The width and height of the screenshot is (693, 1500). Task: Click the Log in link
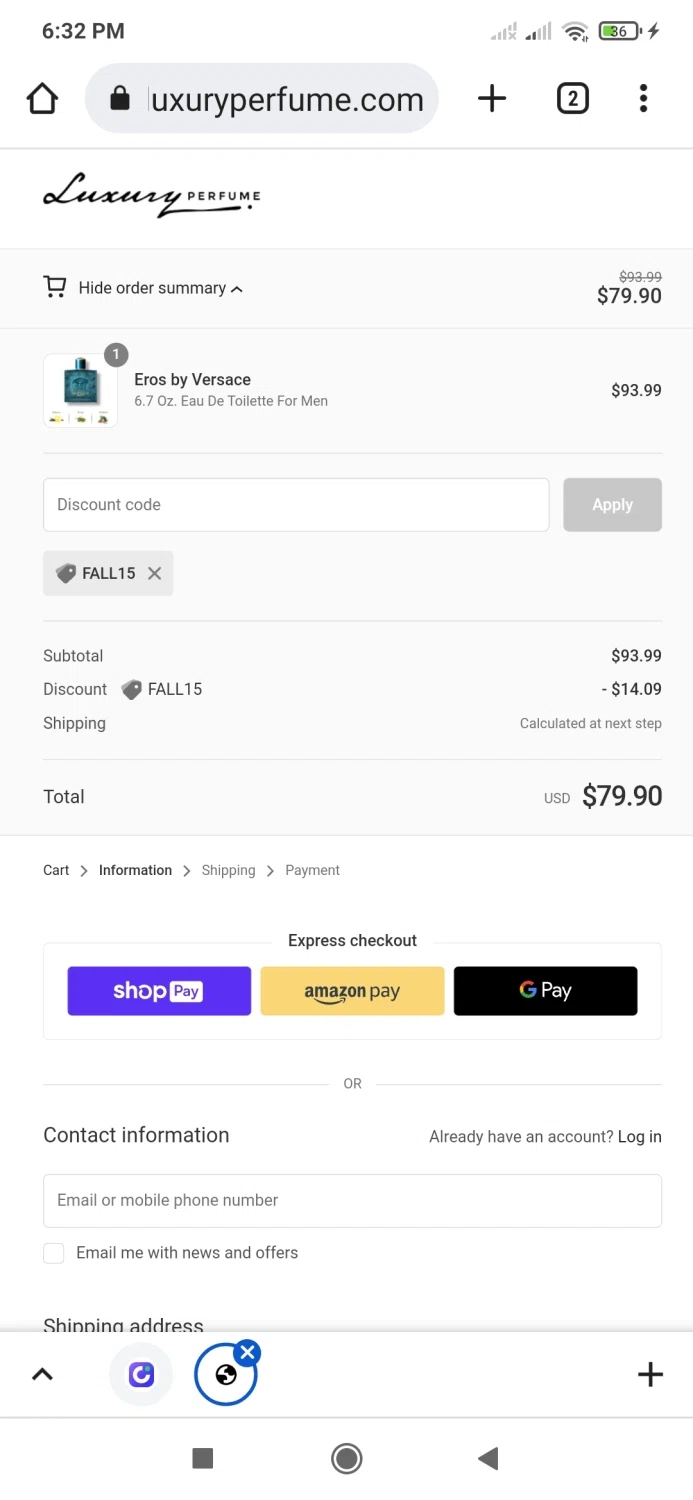click(639, 1137)
